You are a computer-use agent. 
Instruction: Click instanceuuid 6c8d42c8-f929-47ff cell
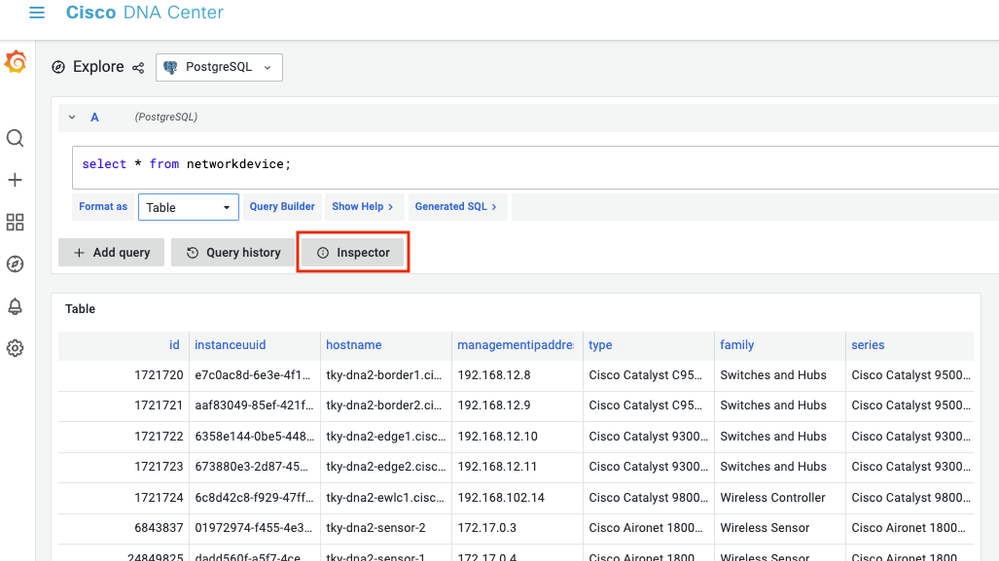click(255, 498)
